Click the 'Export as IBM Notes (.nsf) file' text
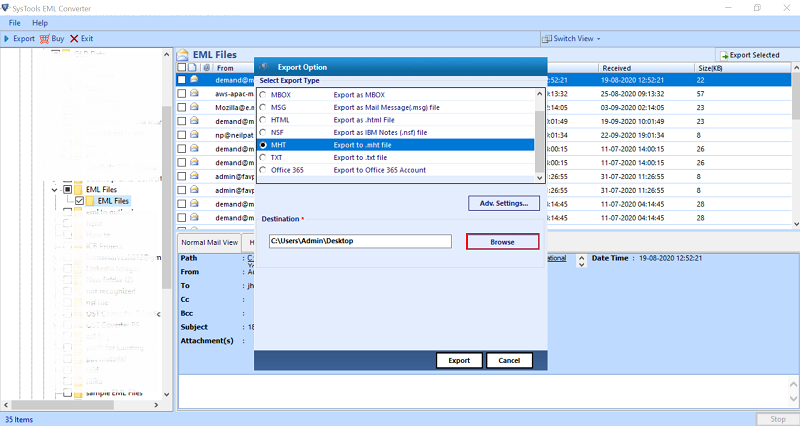The width and height of the screenshot is (800, 426). (380, 132)
